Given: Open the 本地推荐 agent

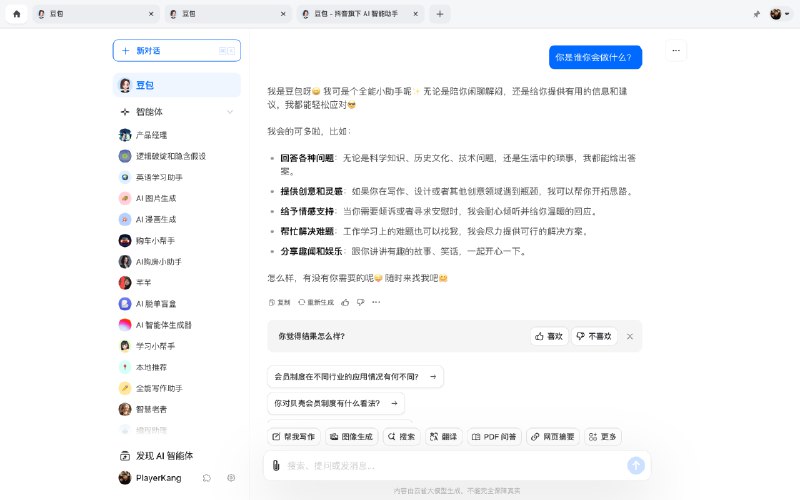Looking at the screenshot, I should click(177, 367).
